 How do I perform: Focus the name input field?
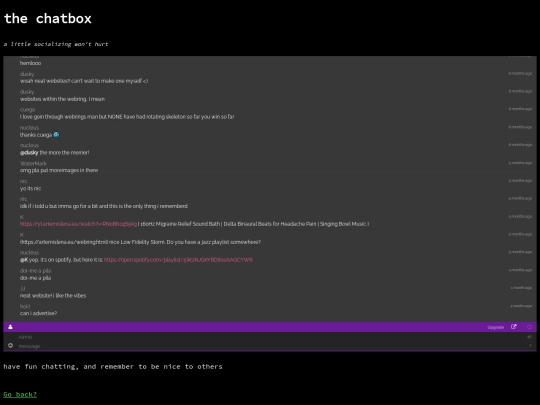point(270,337)
